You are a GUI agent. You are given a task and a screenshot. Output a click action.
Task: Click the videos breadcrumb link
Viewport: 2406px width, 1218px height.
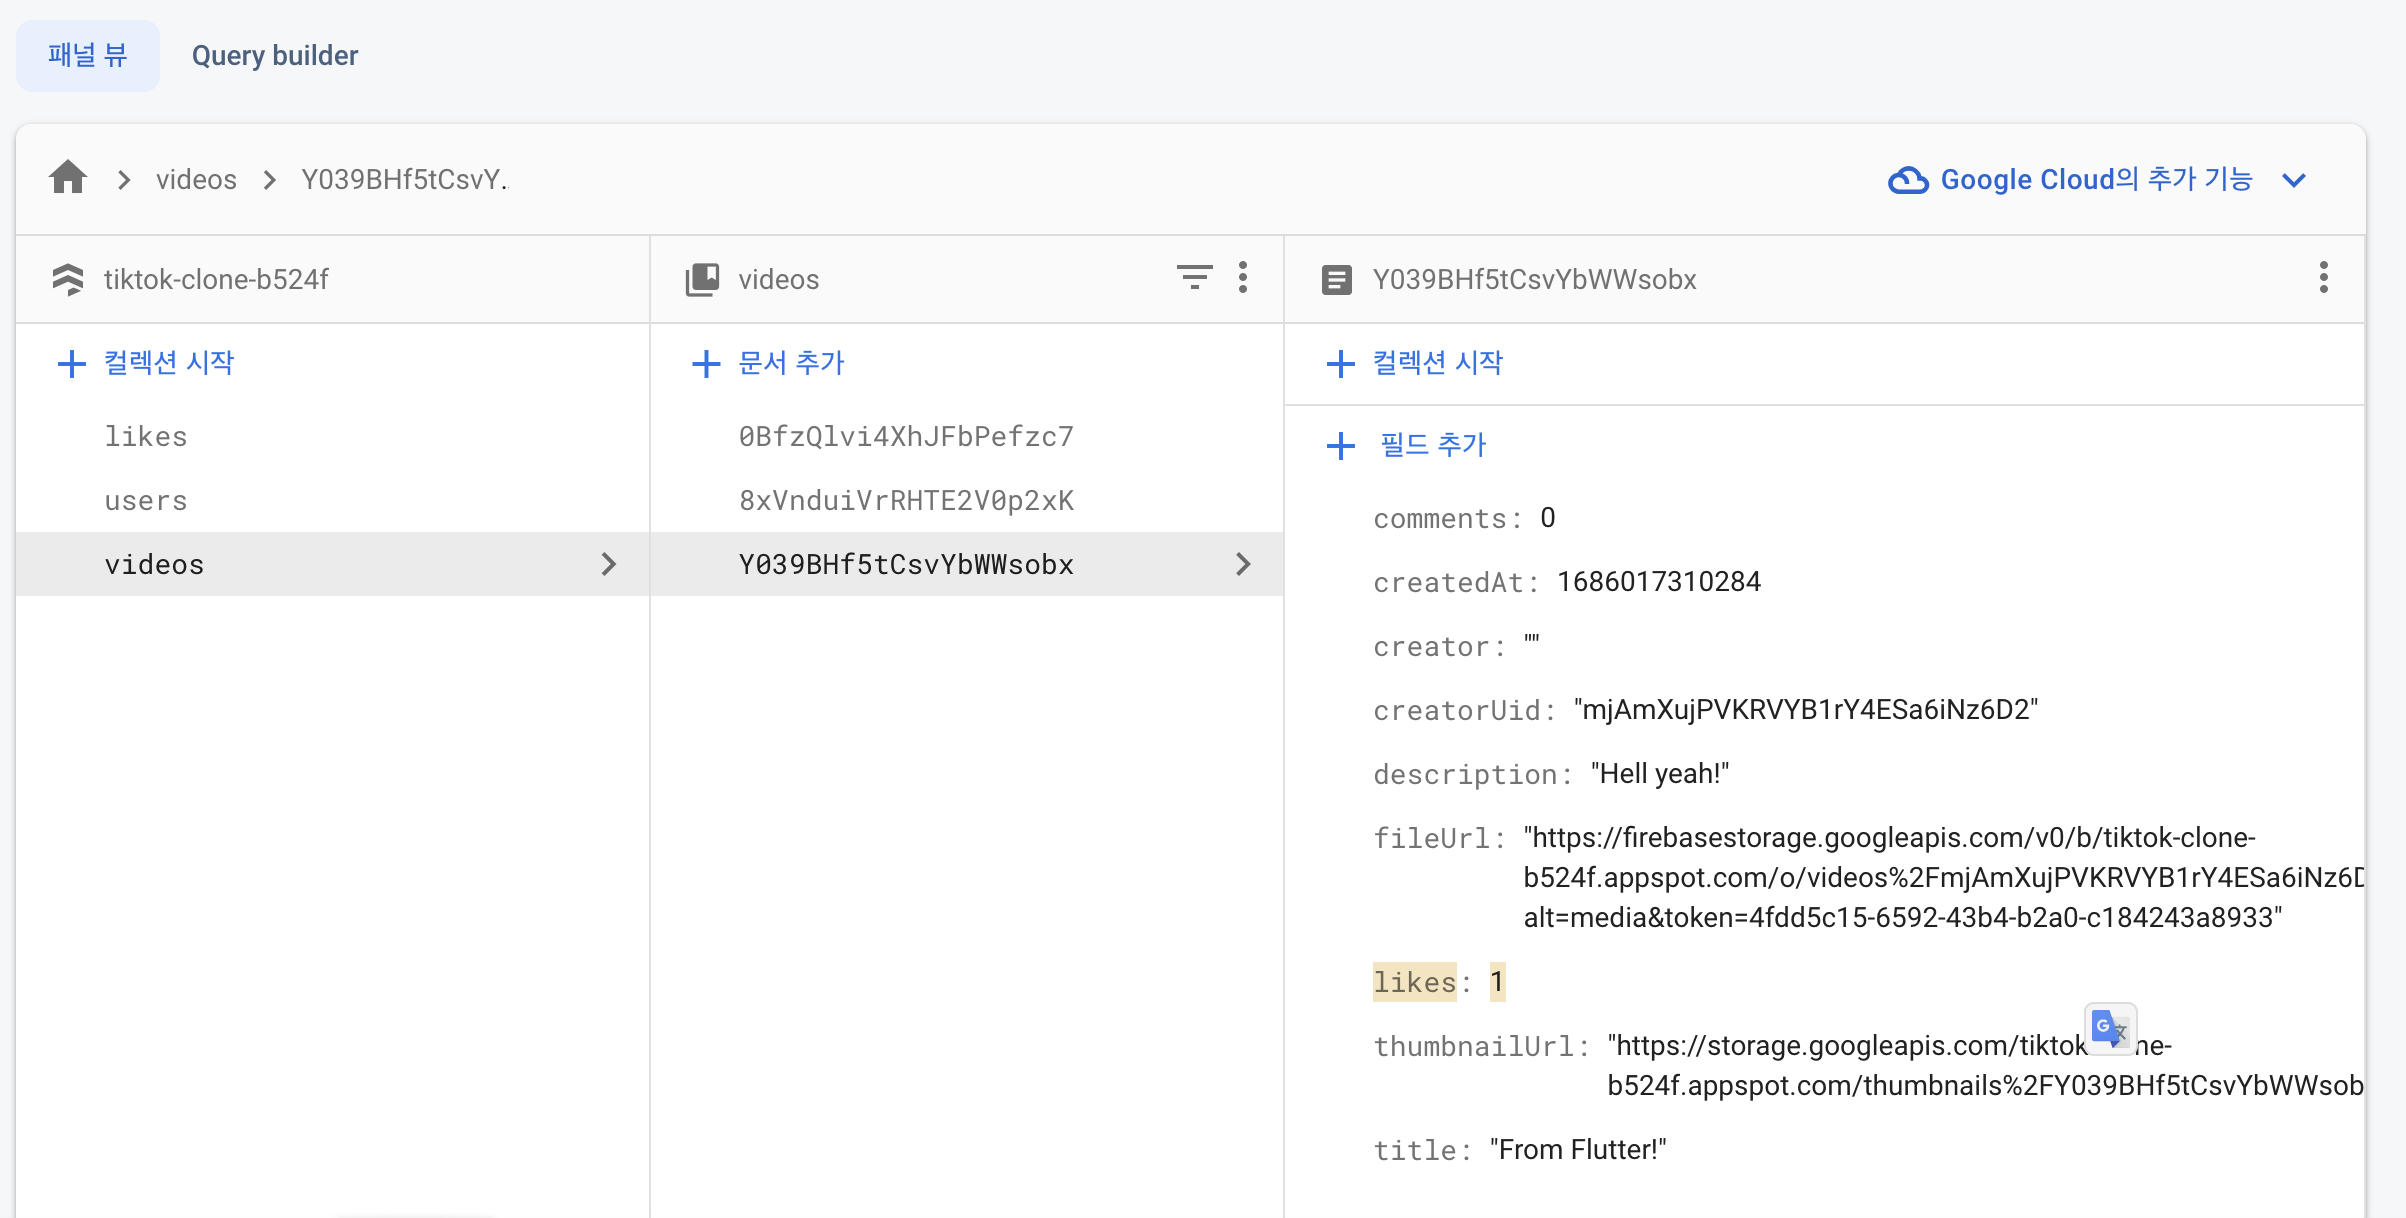coord(196,180)
